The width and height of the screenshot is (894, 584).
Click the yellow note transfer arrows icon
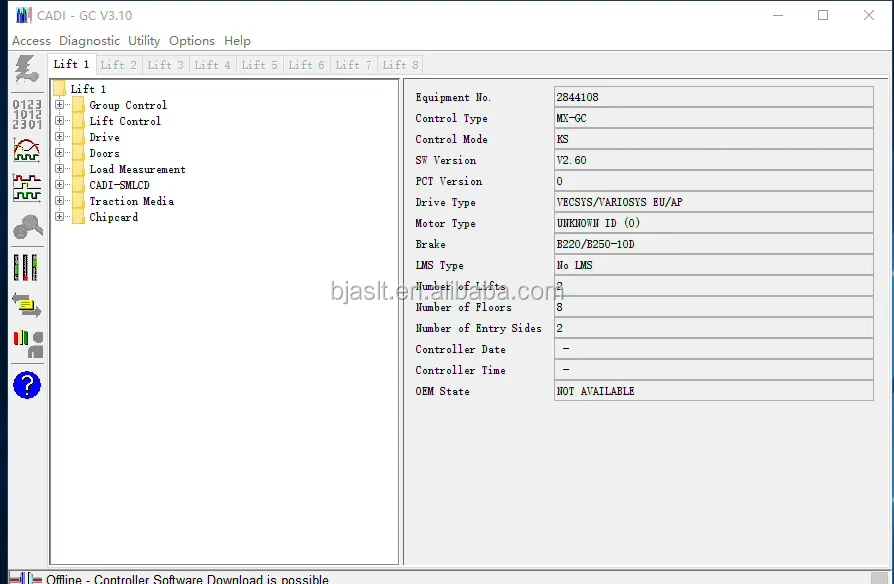(26, 305)
